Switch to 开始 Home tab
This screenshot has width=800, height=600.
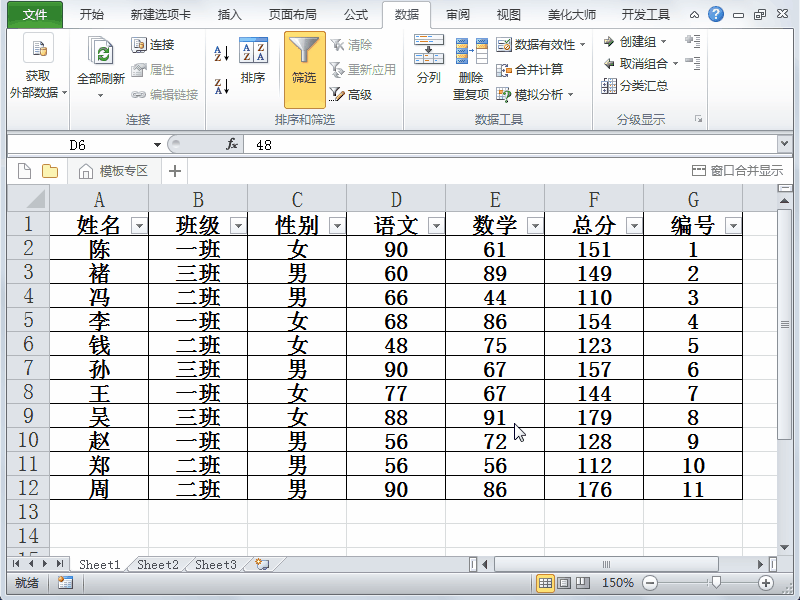[92, 15]
